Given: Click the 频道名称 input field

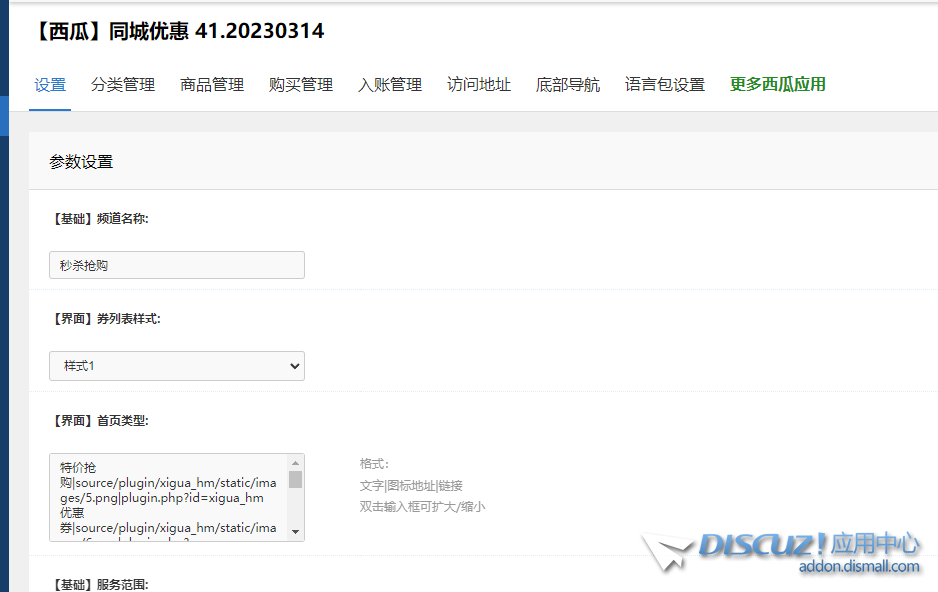Looking at the screenshot, I should click(x=177, y=265).
